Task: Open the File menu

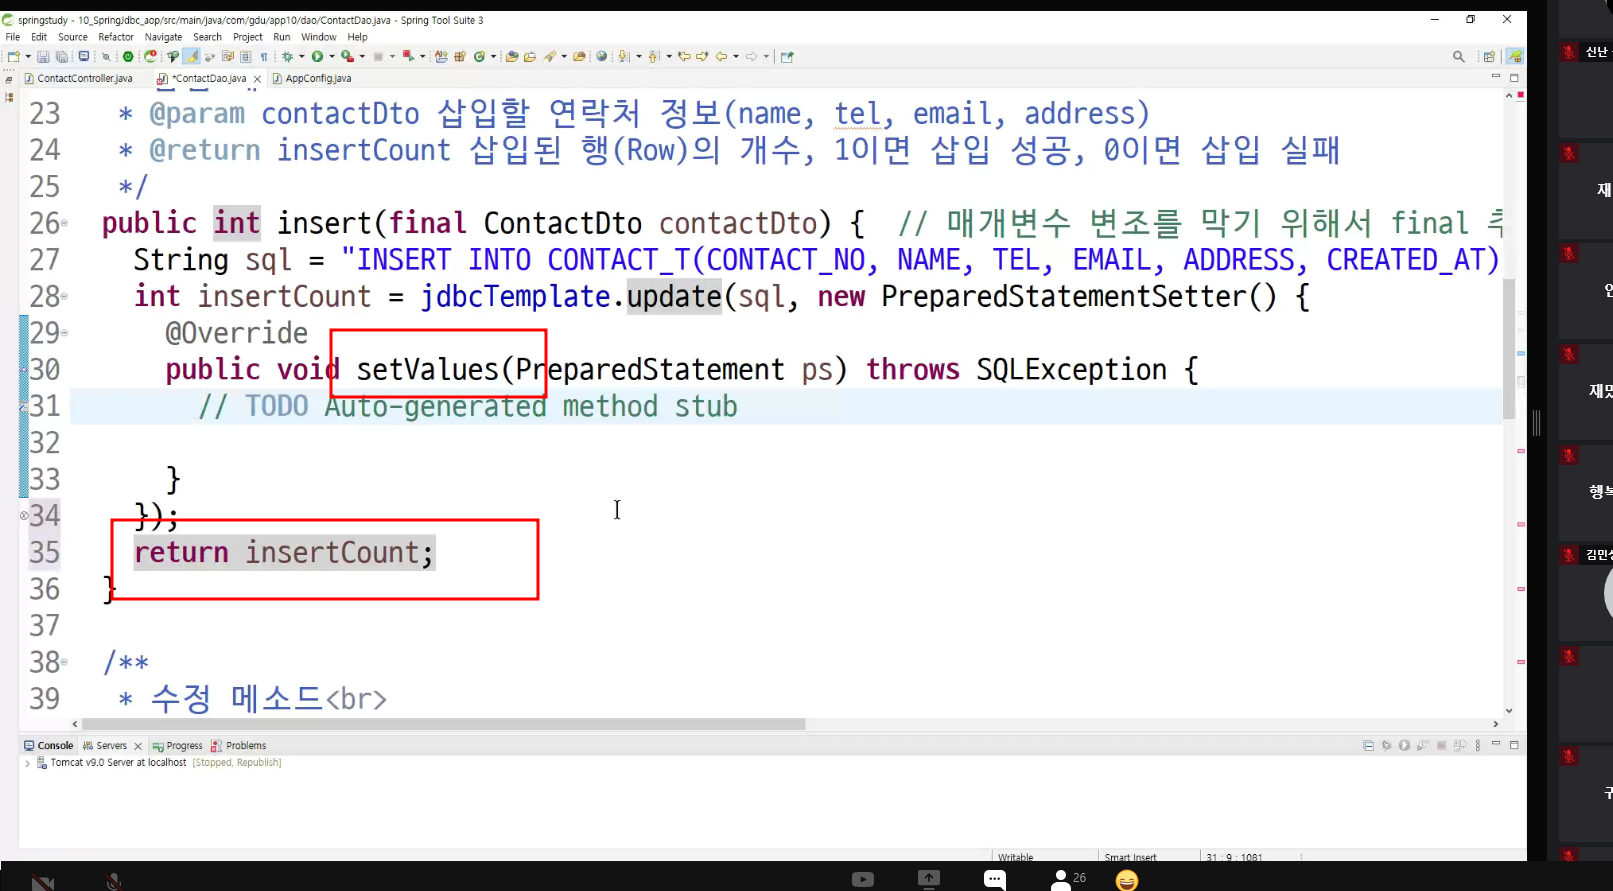Action: (x=13, y=37)
